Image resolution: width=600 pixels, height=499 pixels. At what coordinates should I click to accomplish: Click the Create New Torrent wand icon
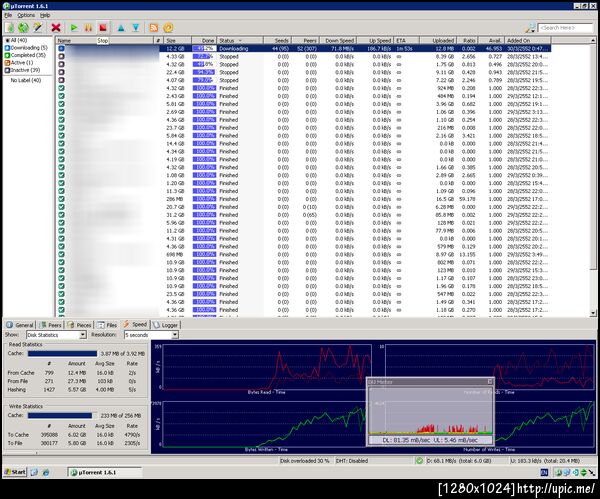tap(38, 28)
